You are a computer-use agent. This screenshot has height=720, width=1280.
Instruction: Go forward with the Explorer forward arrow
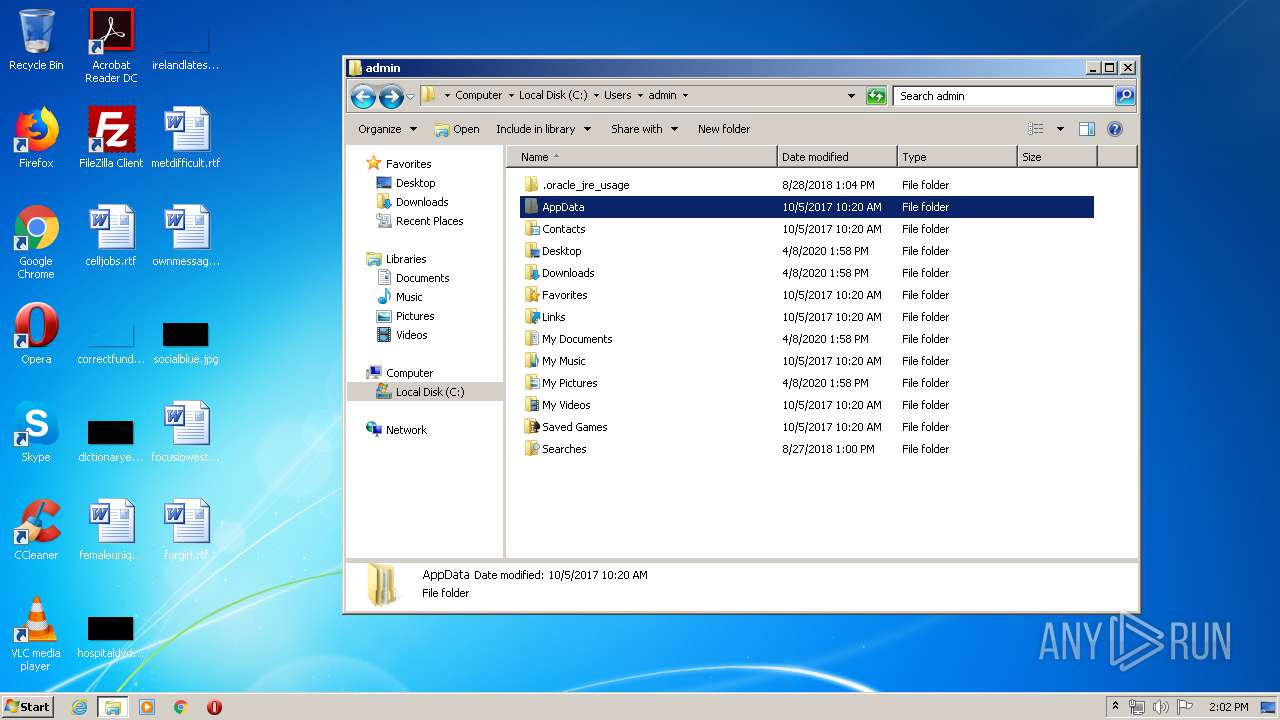click(391, 96)
